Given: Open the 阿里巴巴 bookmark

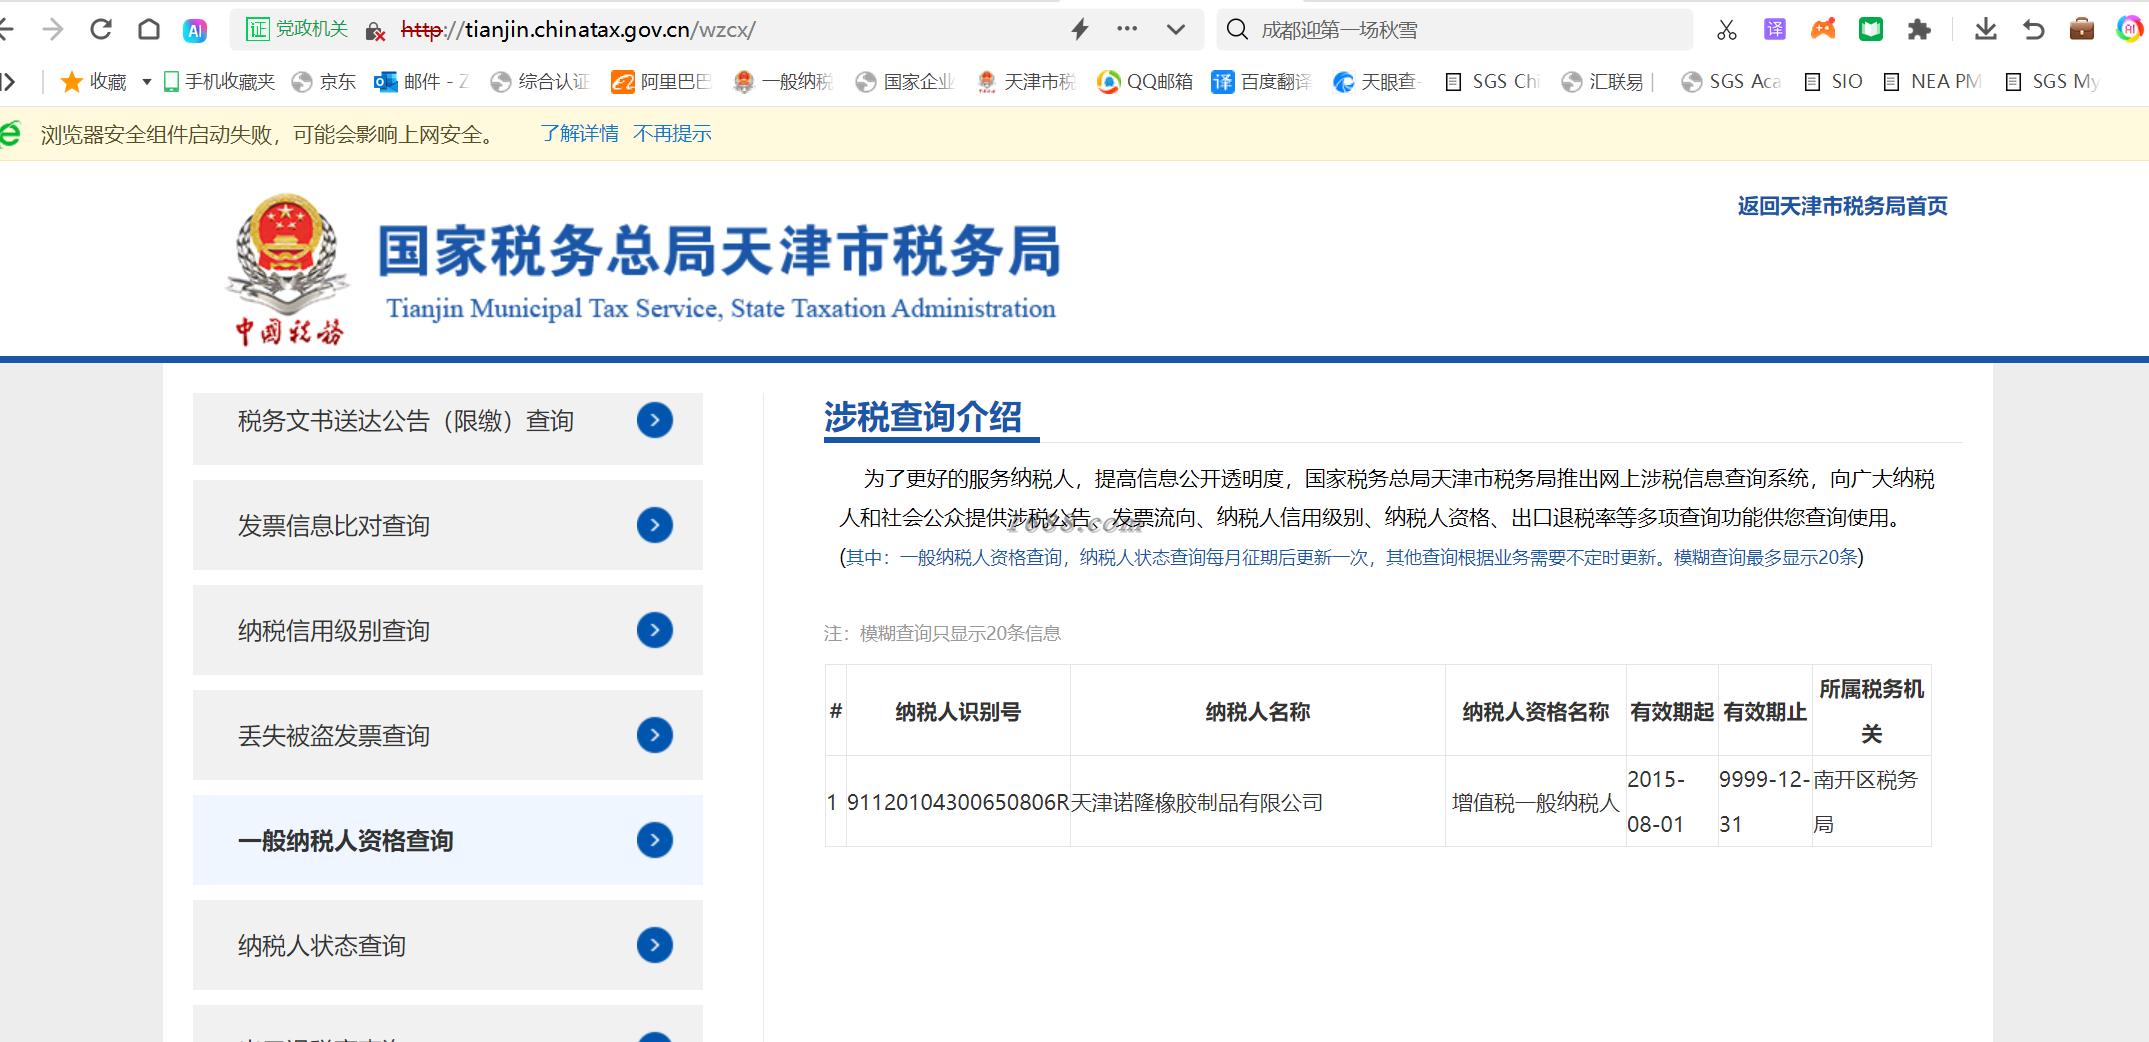Looking at the screenshot, I should (x=660, y=82).
